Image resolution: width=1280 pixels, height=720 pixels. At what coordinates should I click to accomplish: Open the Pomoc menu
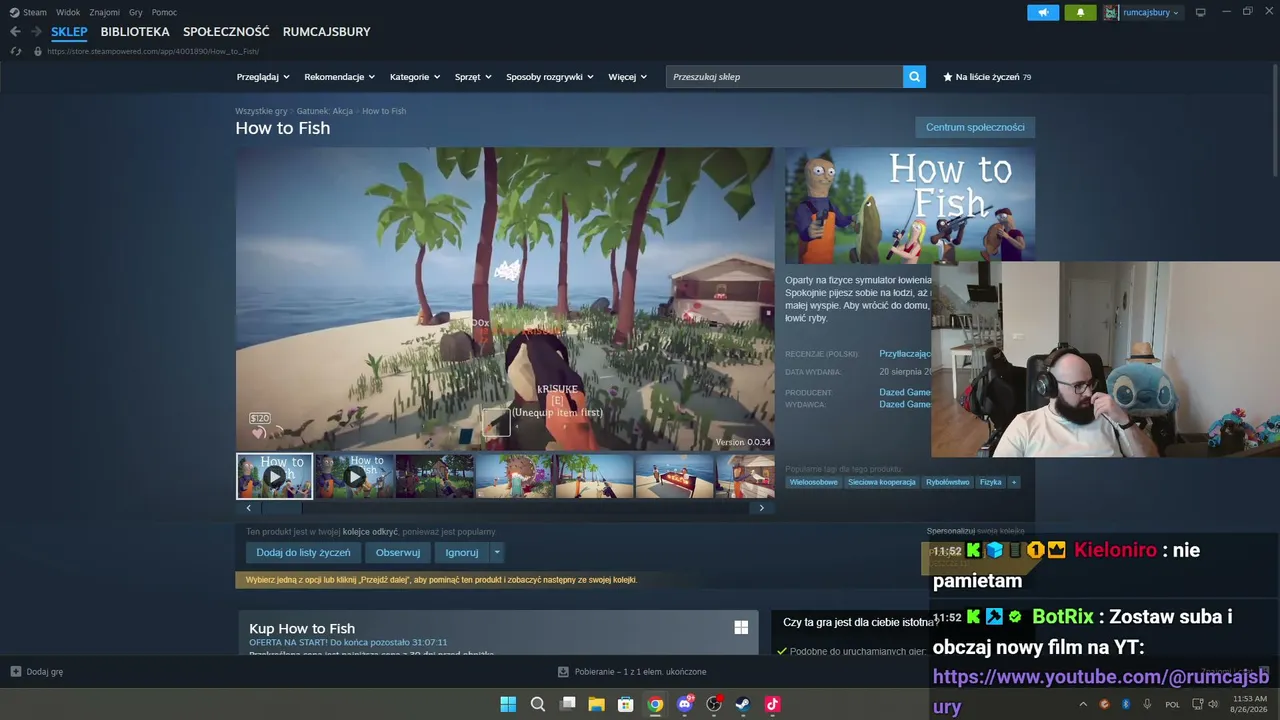[x=164, y=12]
